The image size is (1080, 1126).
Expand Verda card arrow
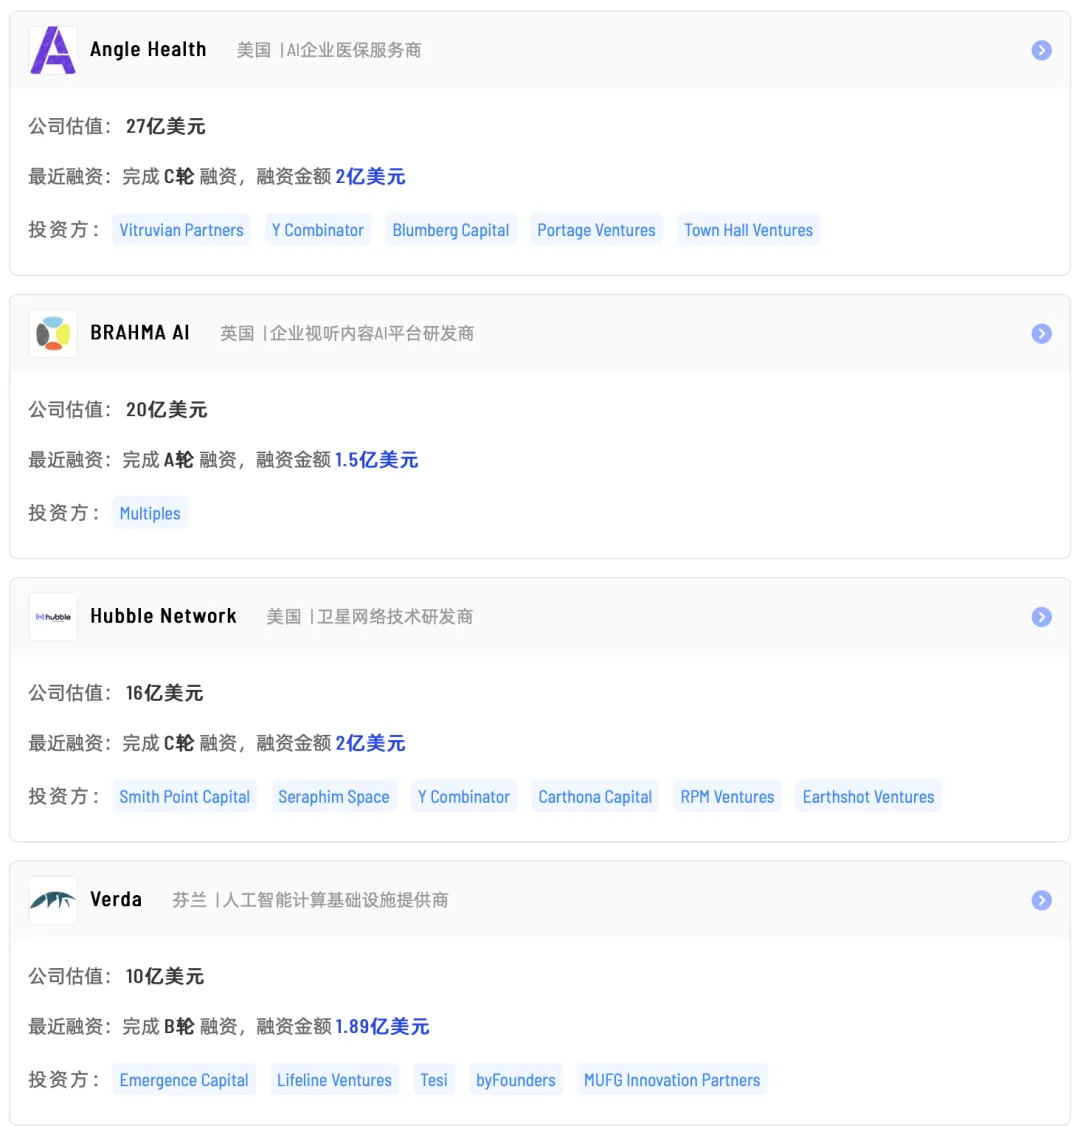[1041, 900]
